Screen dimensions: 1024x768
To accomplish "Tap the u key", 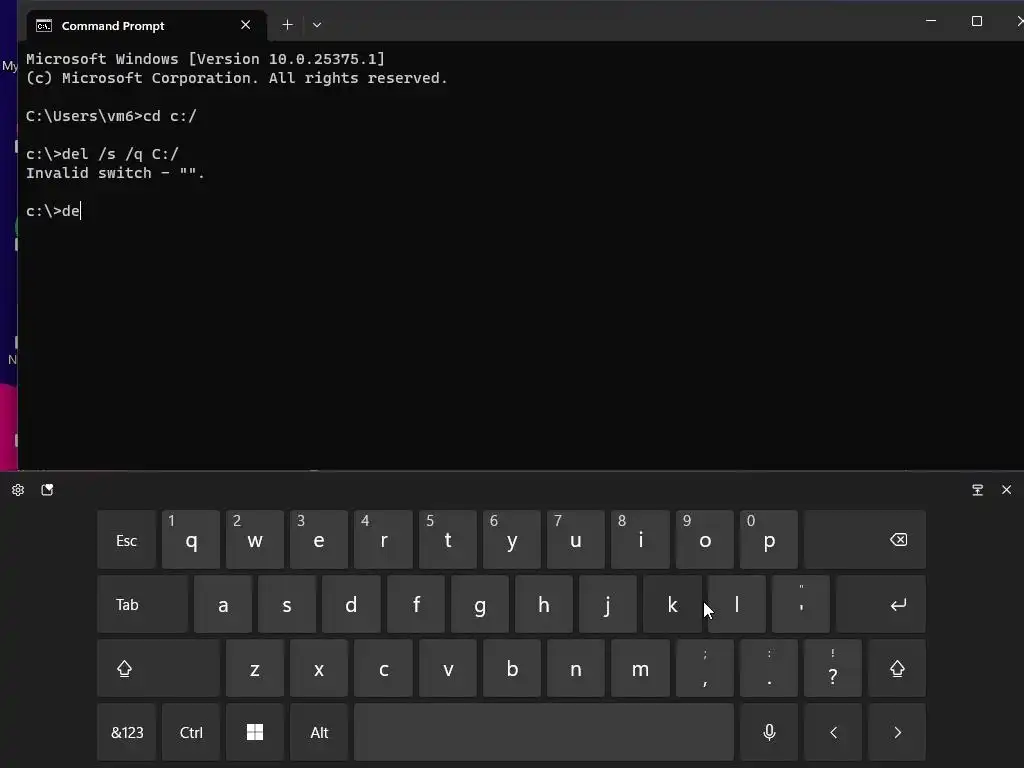I will tap(575, 540).
